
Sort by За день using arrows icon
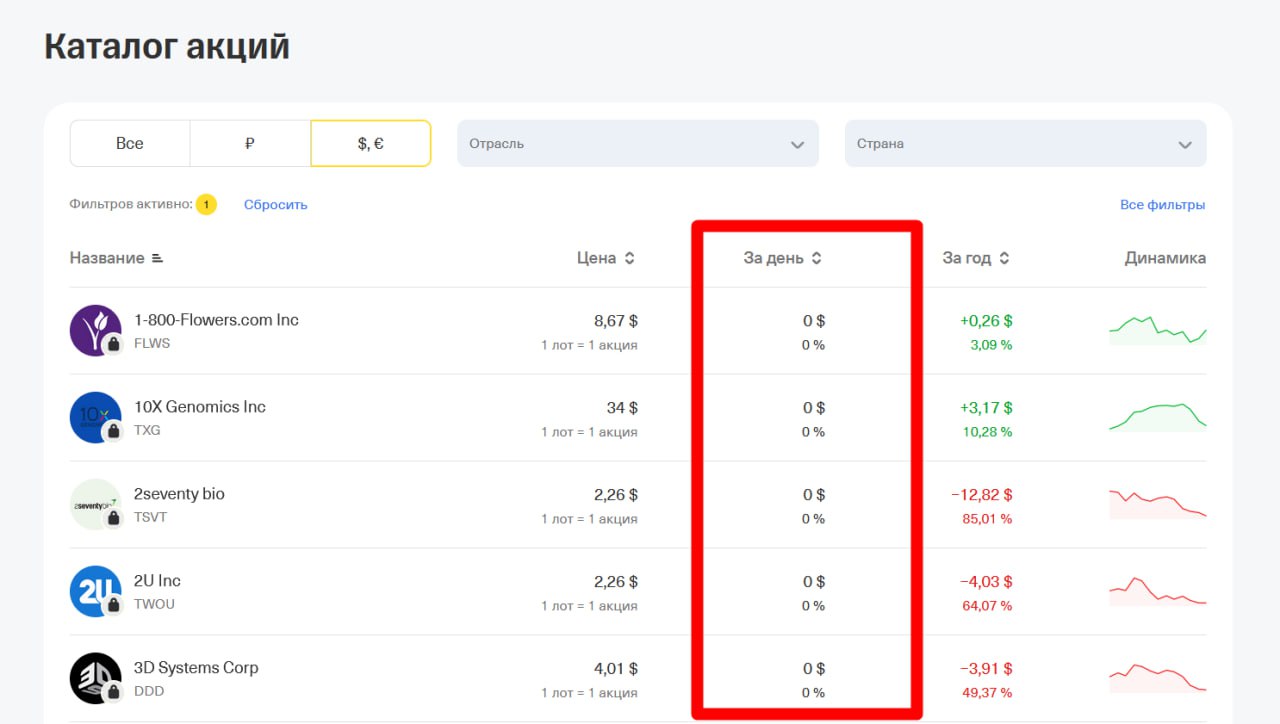816,258
